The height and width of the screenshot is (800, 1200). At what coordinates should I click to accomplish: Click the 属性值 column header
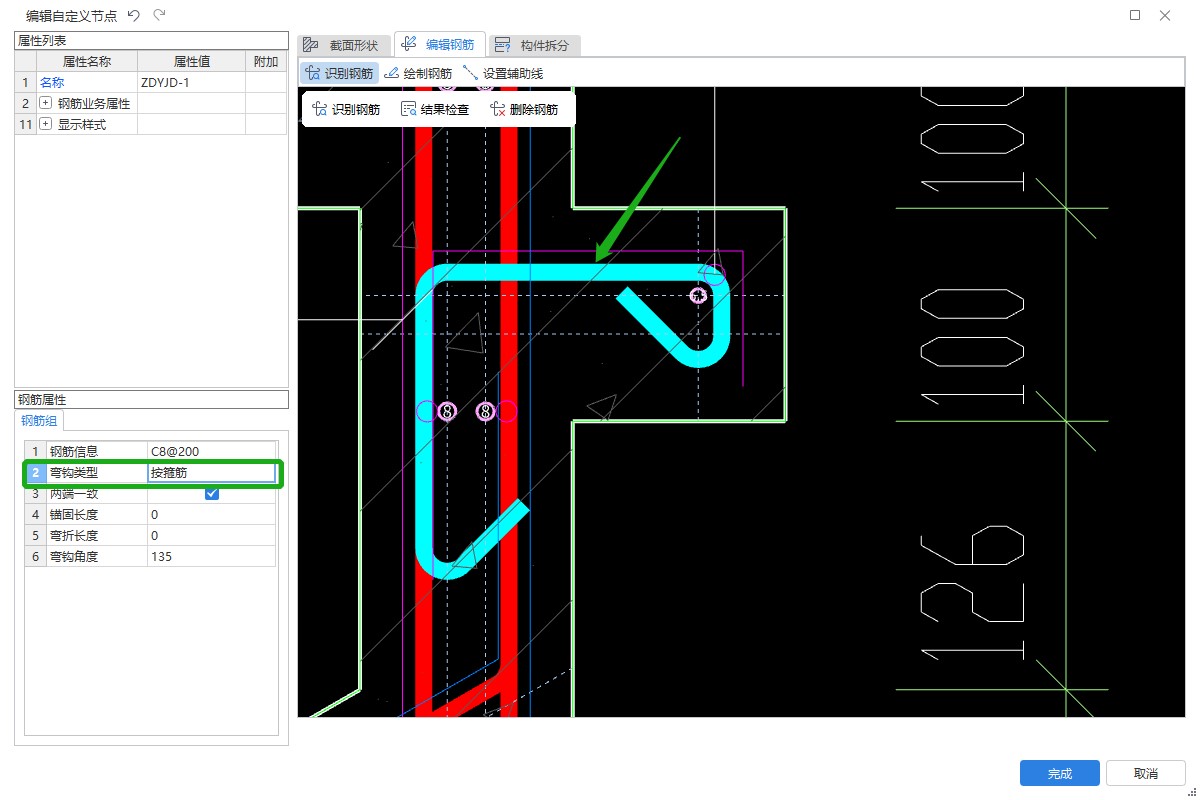[191, 62]
